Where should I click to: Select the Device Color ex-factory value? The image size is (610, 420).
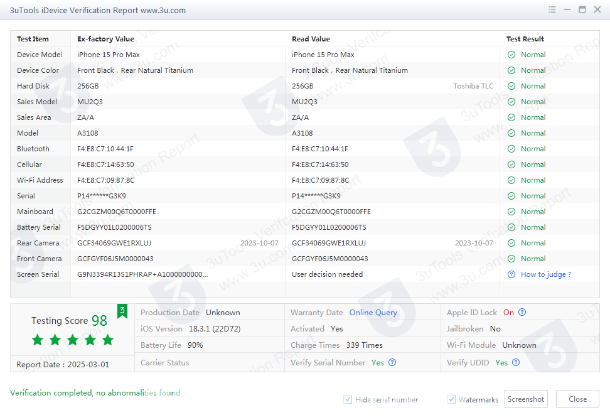[x=135, y=70]
